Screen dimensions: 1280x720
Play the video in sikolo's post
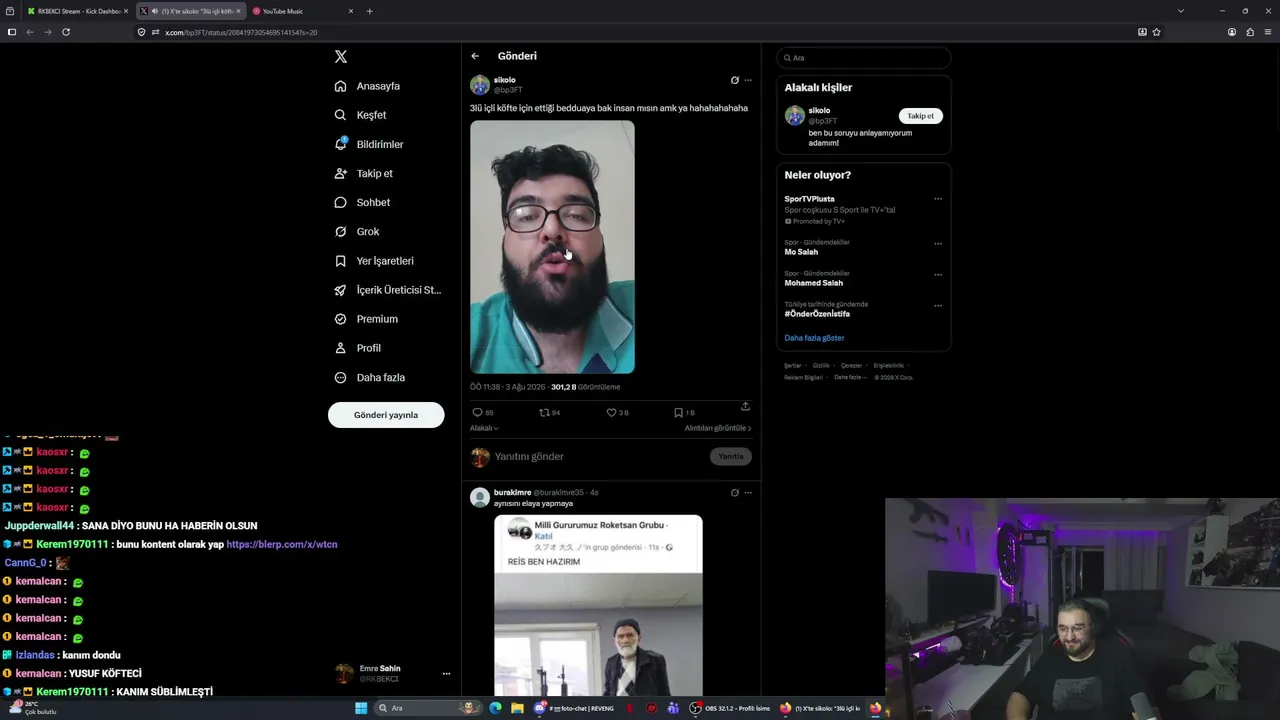(x=552, y=247)
